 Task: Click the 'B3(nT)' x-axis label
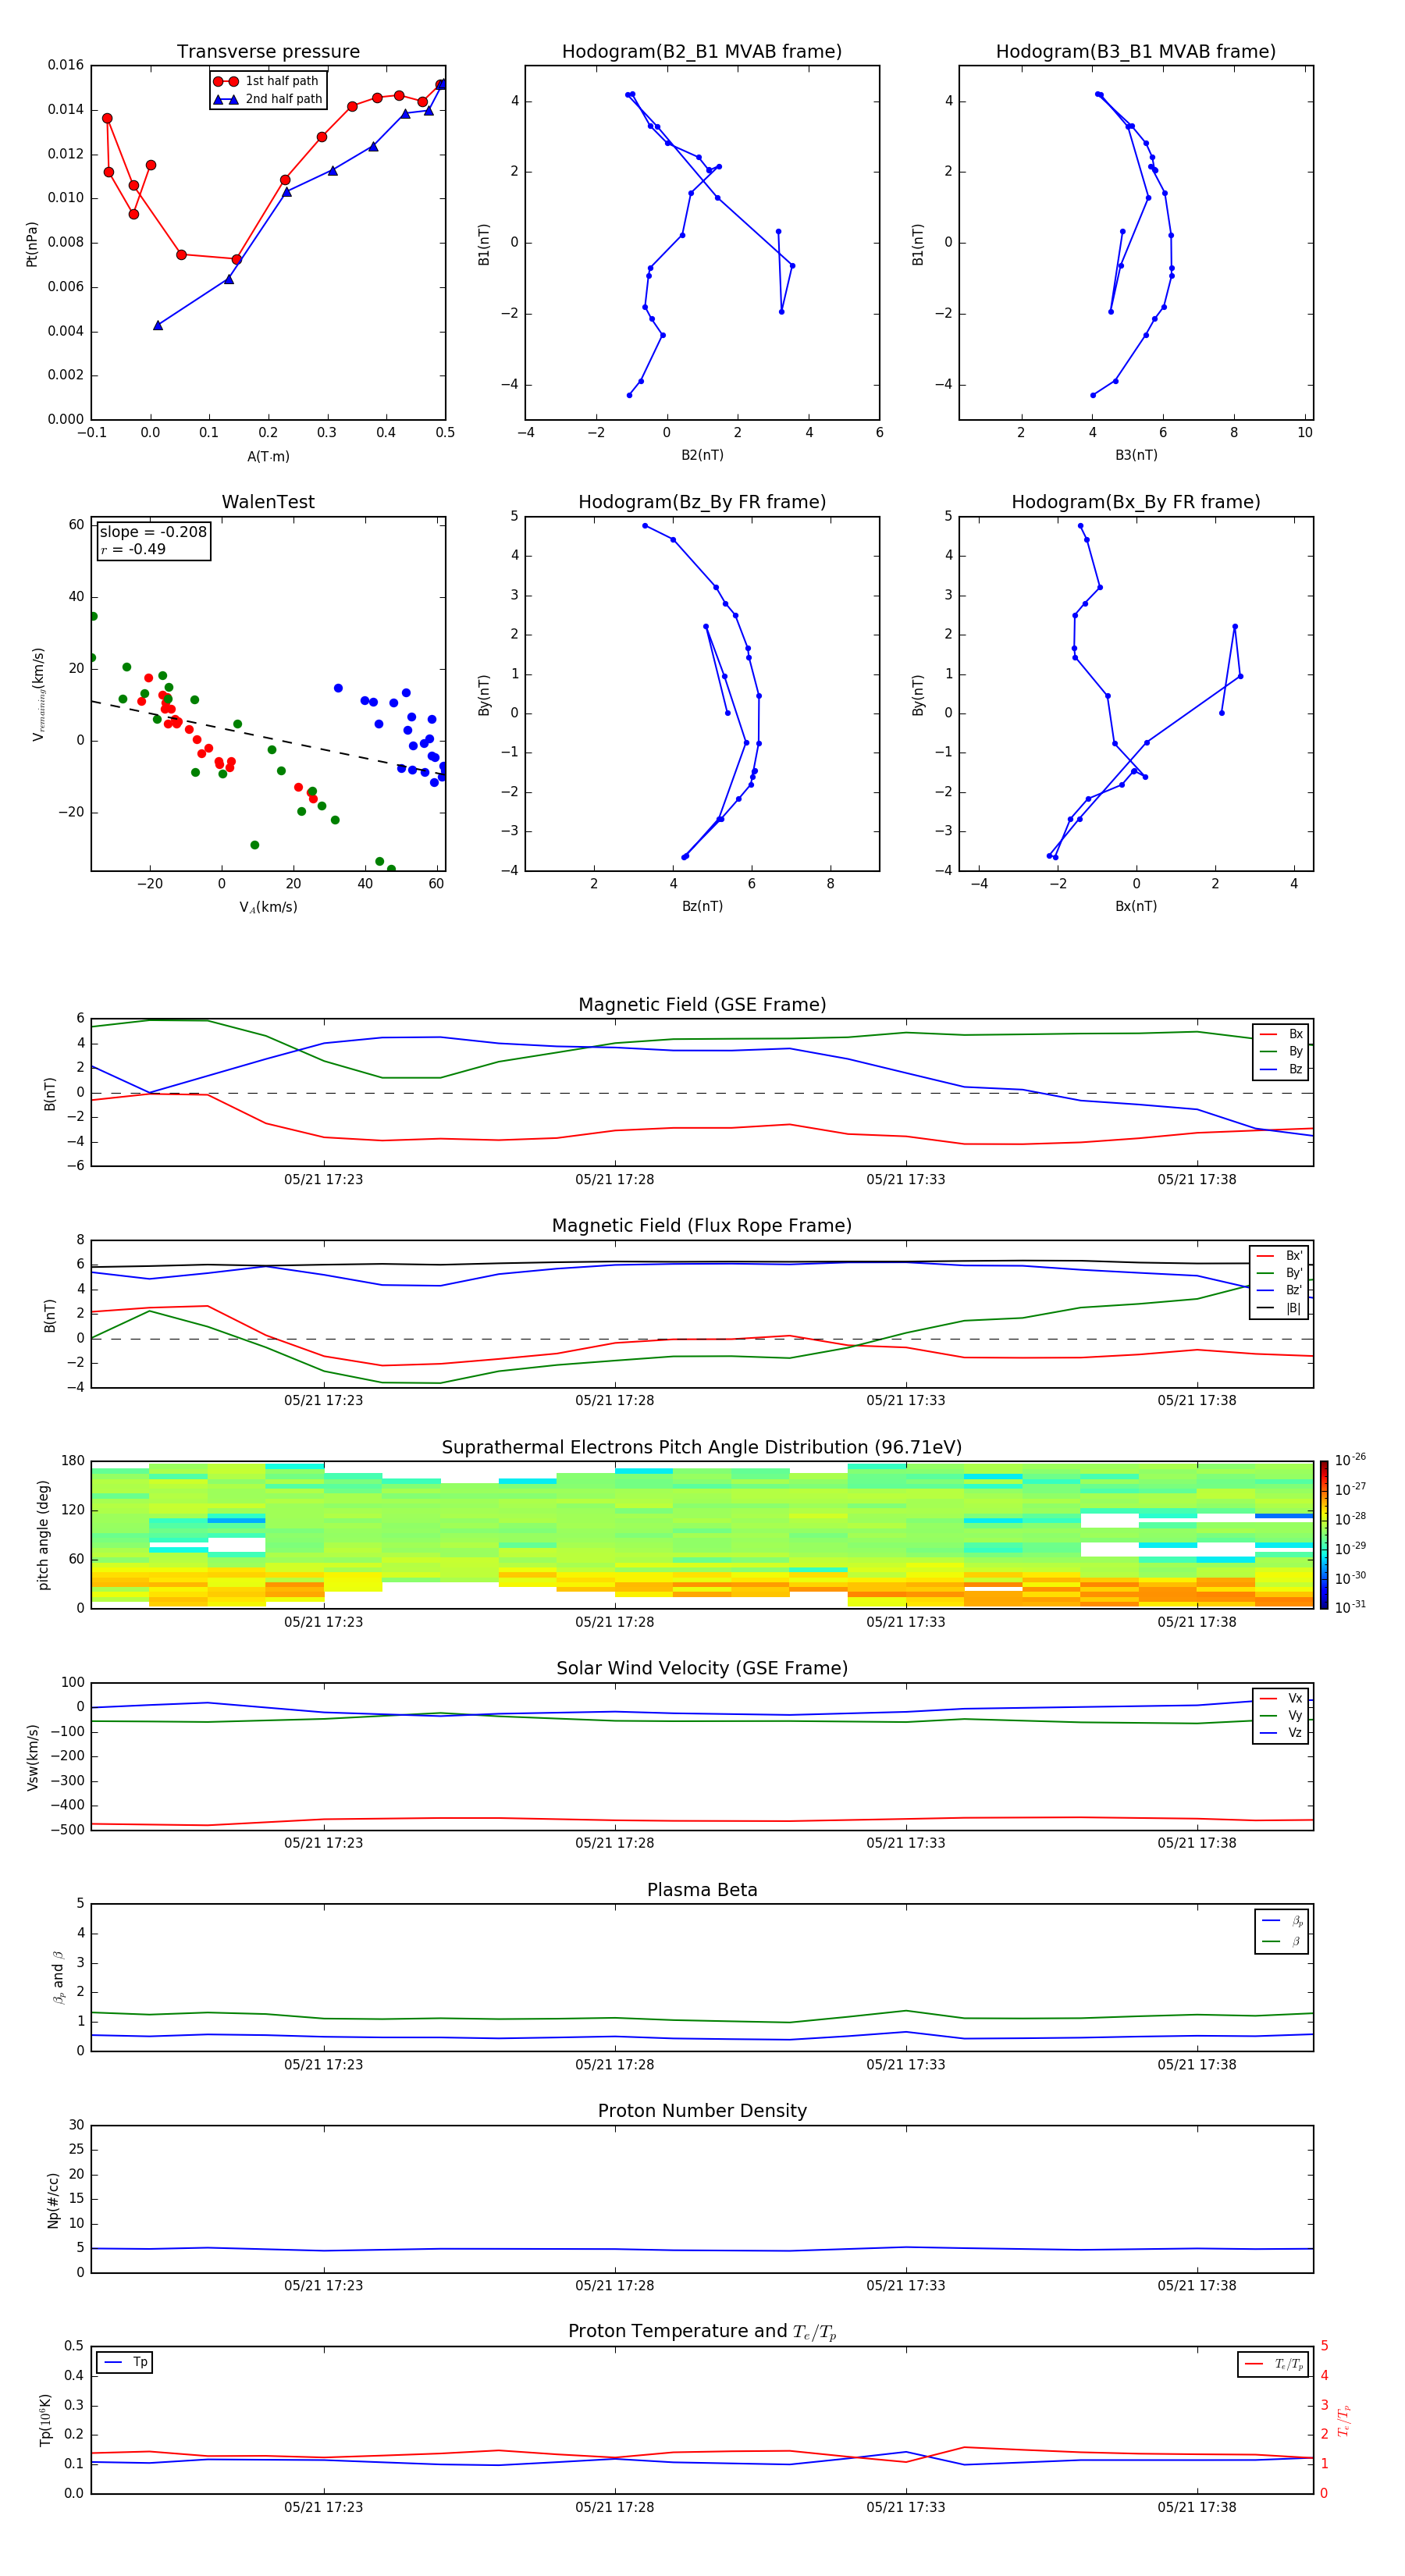(1136, 455)
